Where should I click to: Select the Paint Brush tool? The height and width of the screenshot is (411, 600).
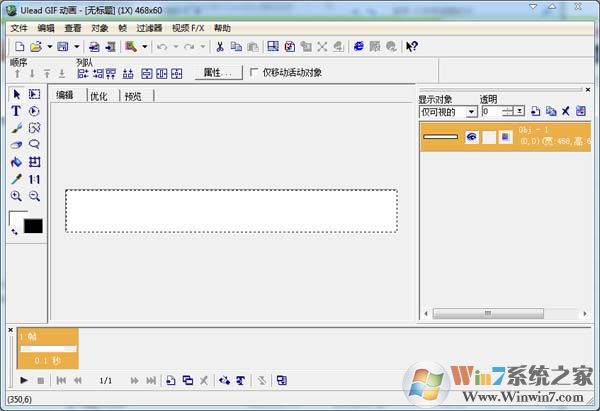pos(16,128)
